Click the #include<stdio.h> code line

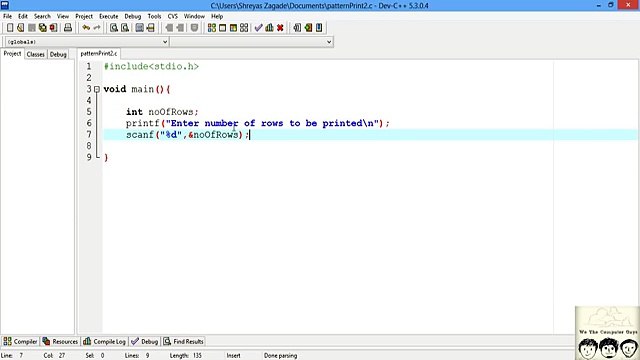pos(151,66)
